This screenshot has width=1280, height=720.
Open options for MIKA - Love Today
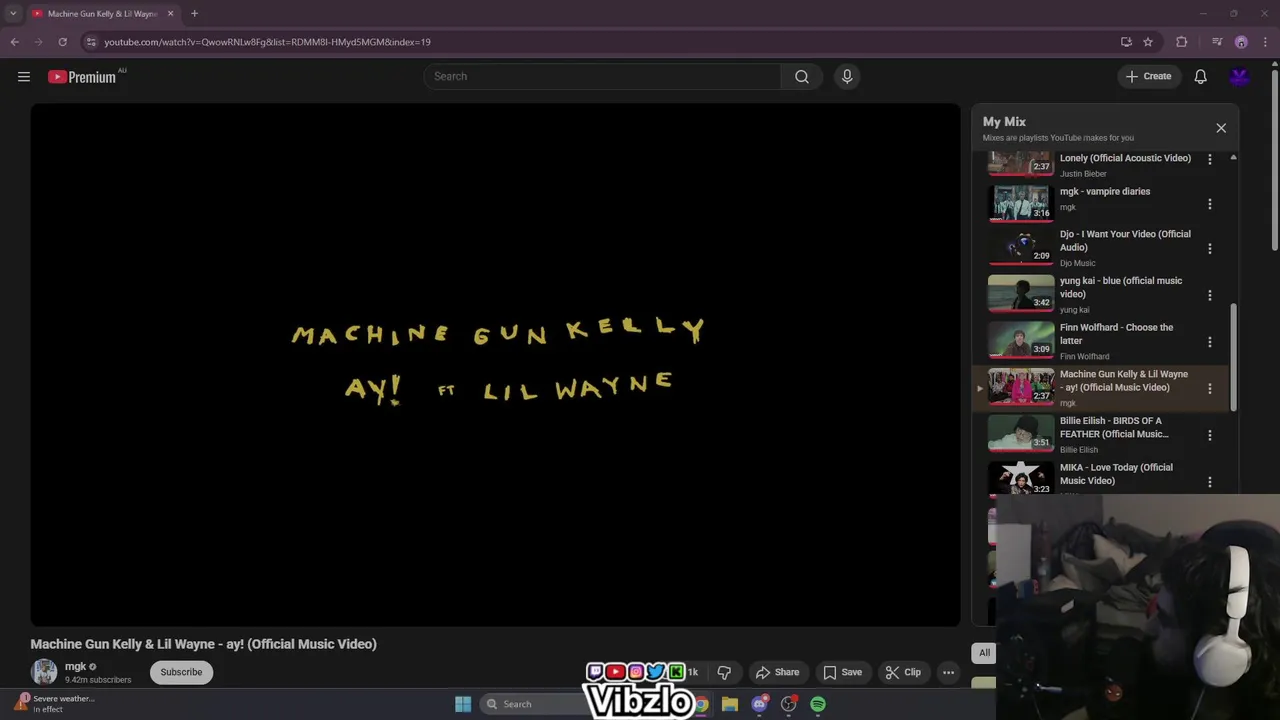[x=1209, y=482]
